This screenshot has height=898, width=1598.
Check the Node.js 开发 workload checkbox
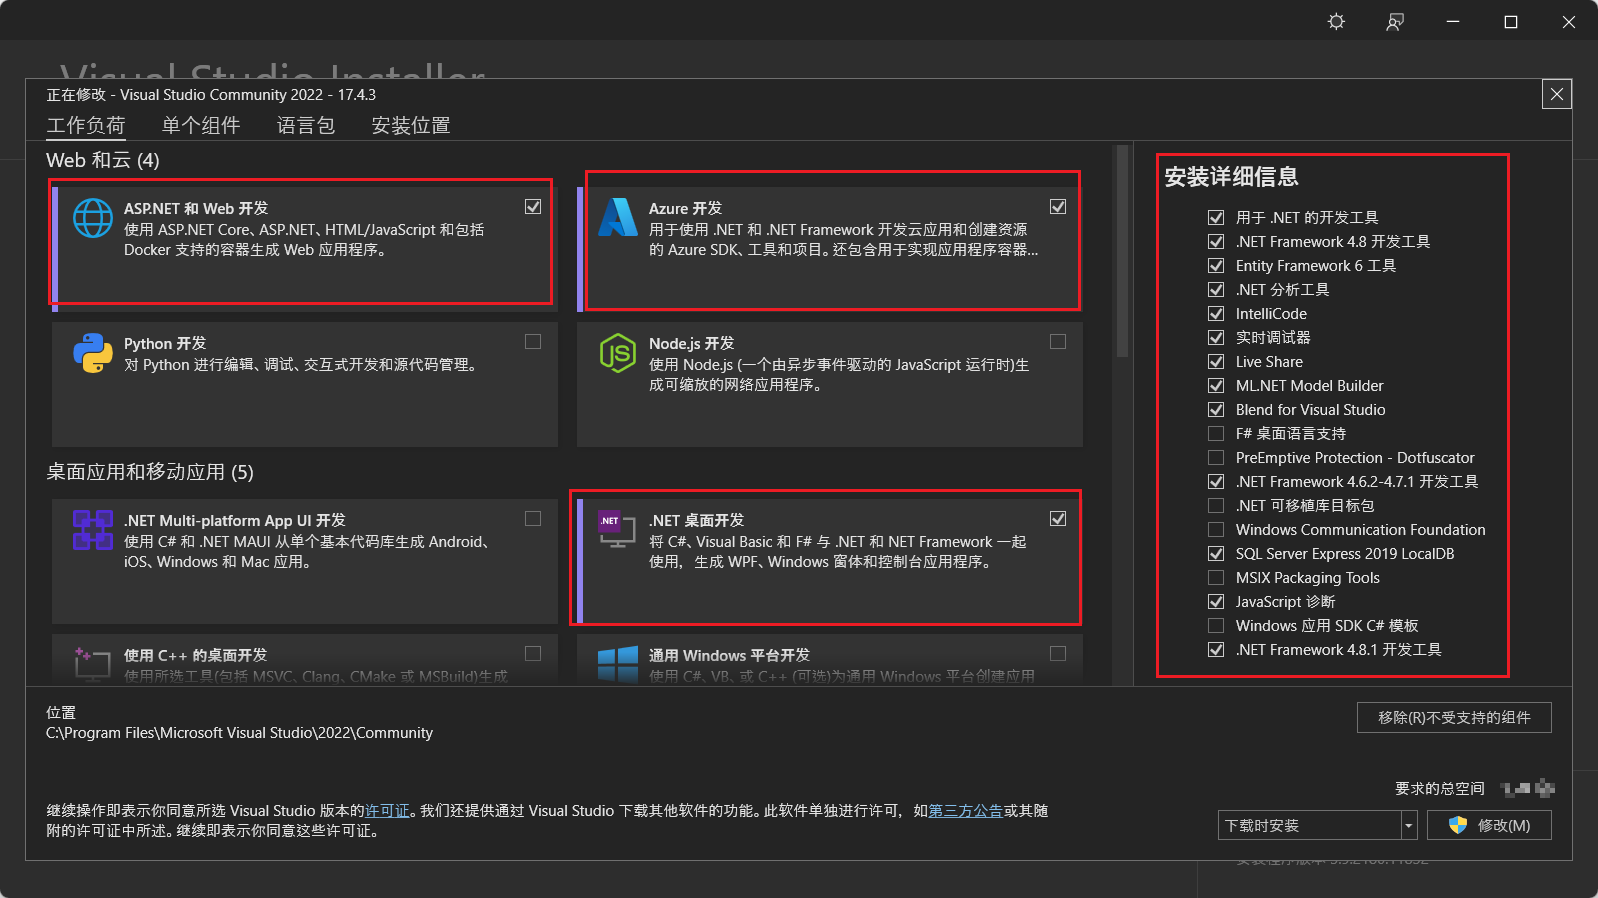[1058, 341]
